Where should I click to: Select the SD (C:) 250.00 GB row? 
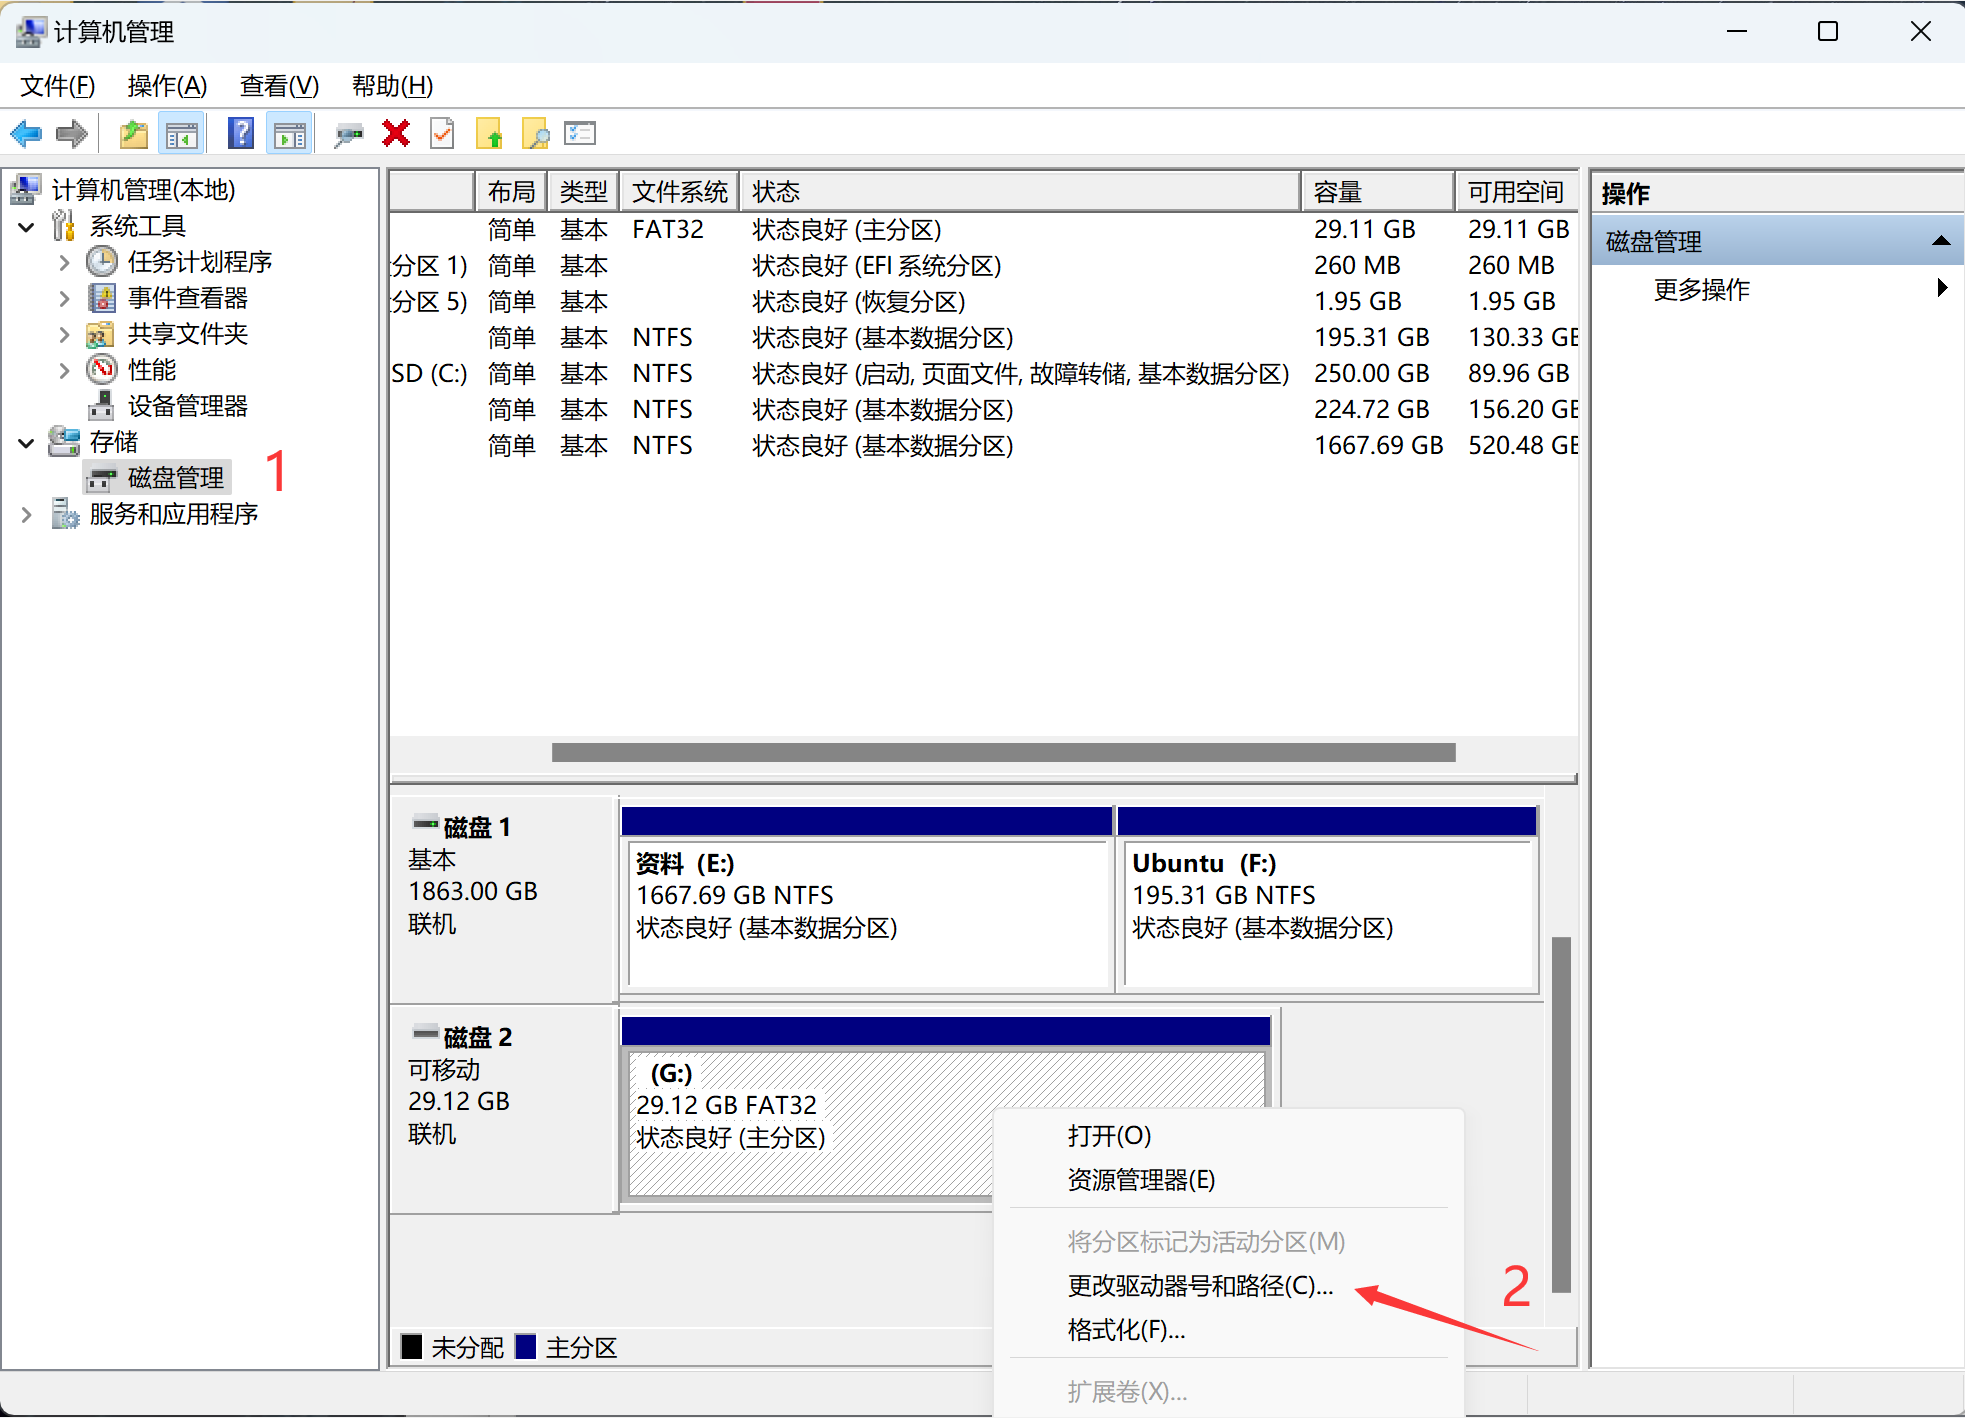tap(984, 374)
